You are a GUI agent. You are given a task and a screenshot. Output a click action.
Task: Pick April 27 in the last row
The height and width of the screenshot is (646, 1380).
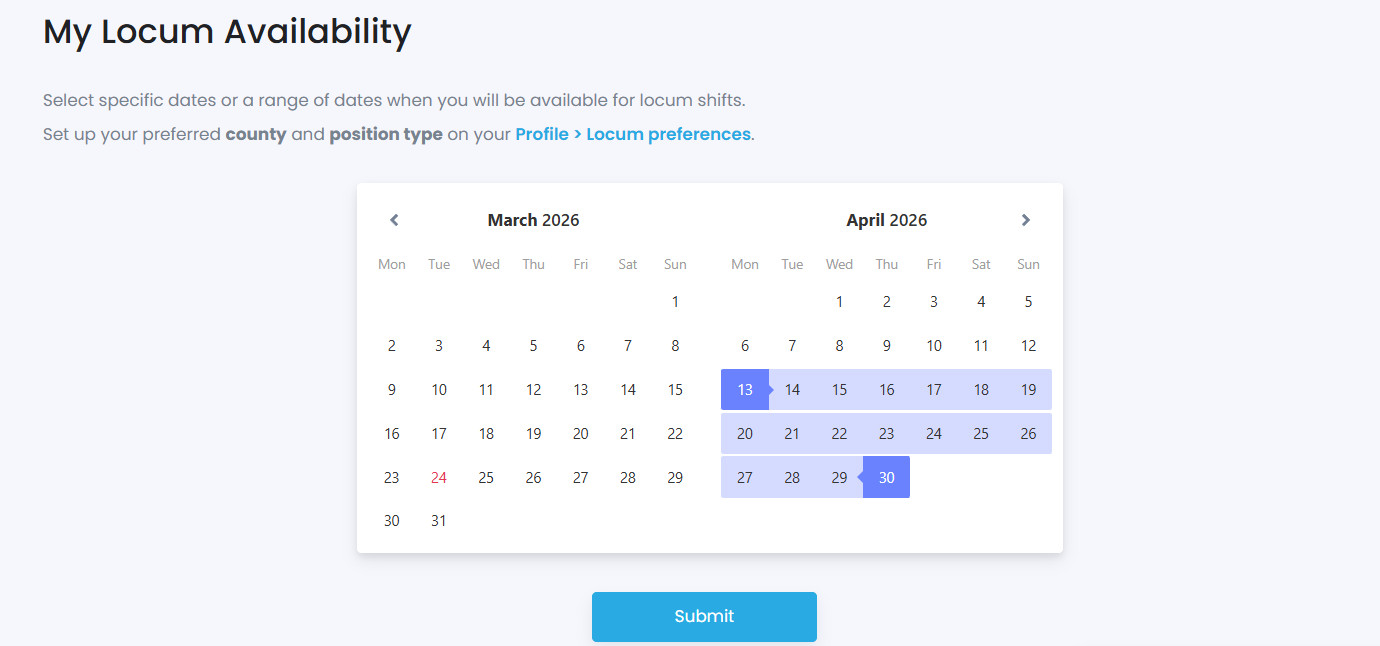click(745, 478)
